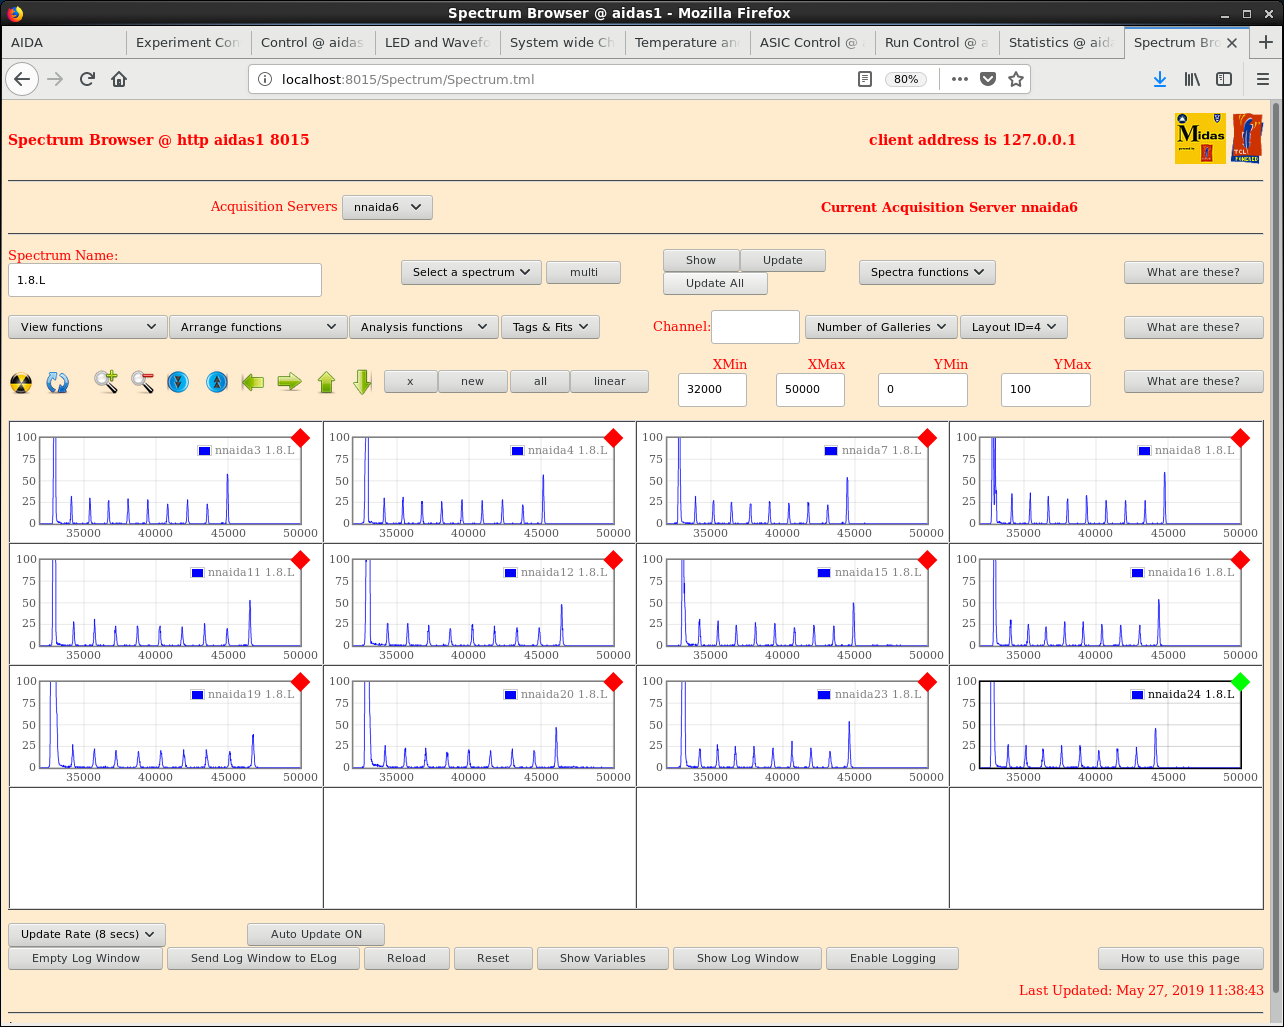Switch to the Run Control browser tab
The width and height of the screenshot is (1284, 1027).
click(937, 42)
